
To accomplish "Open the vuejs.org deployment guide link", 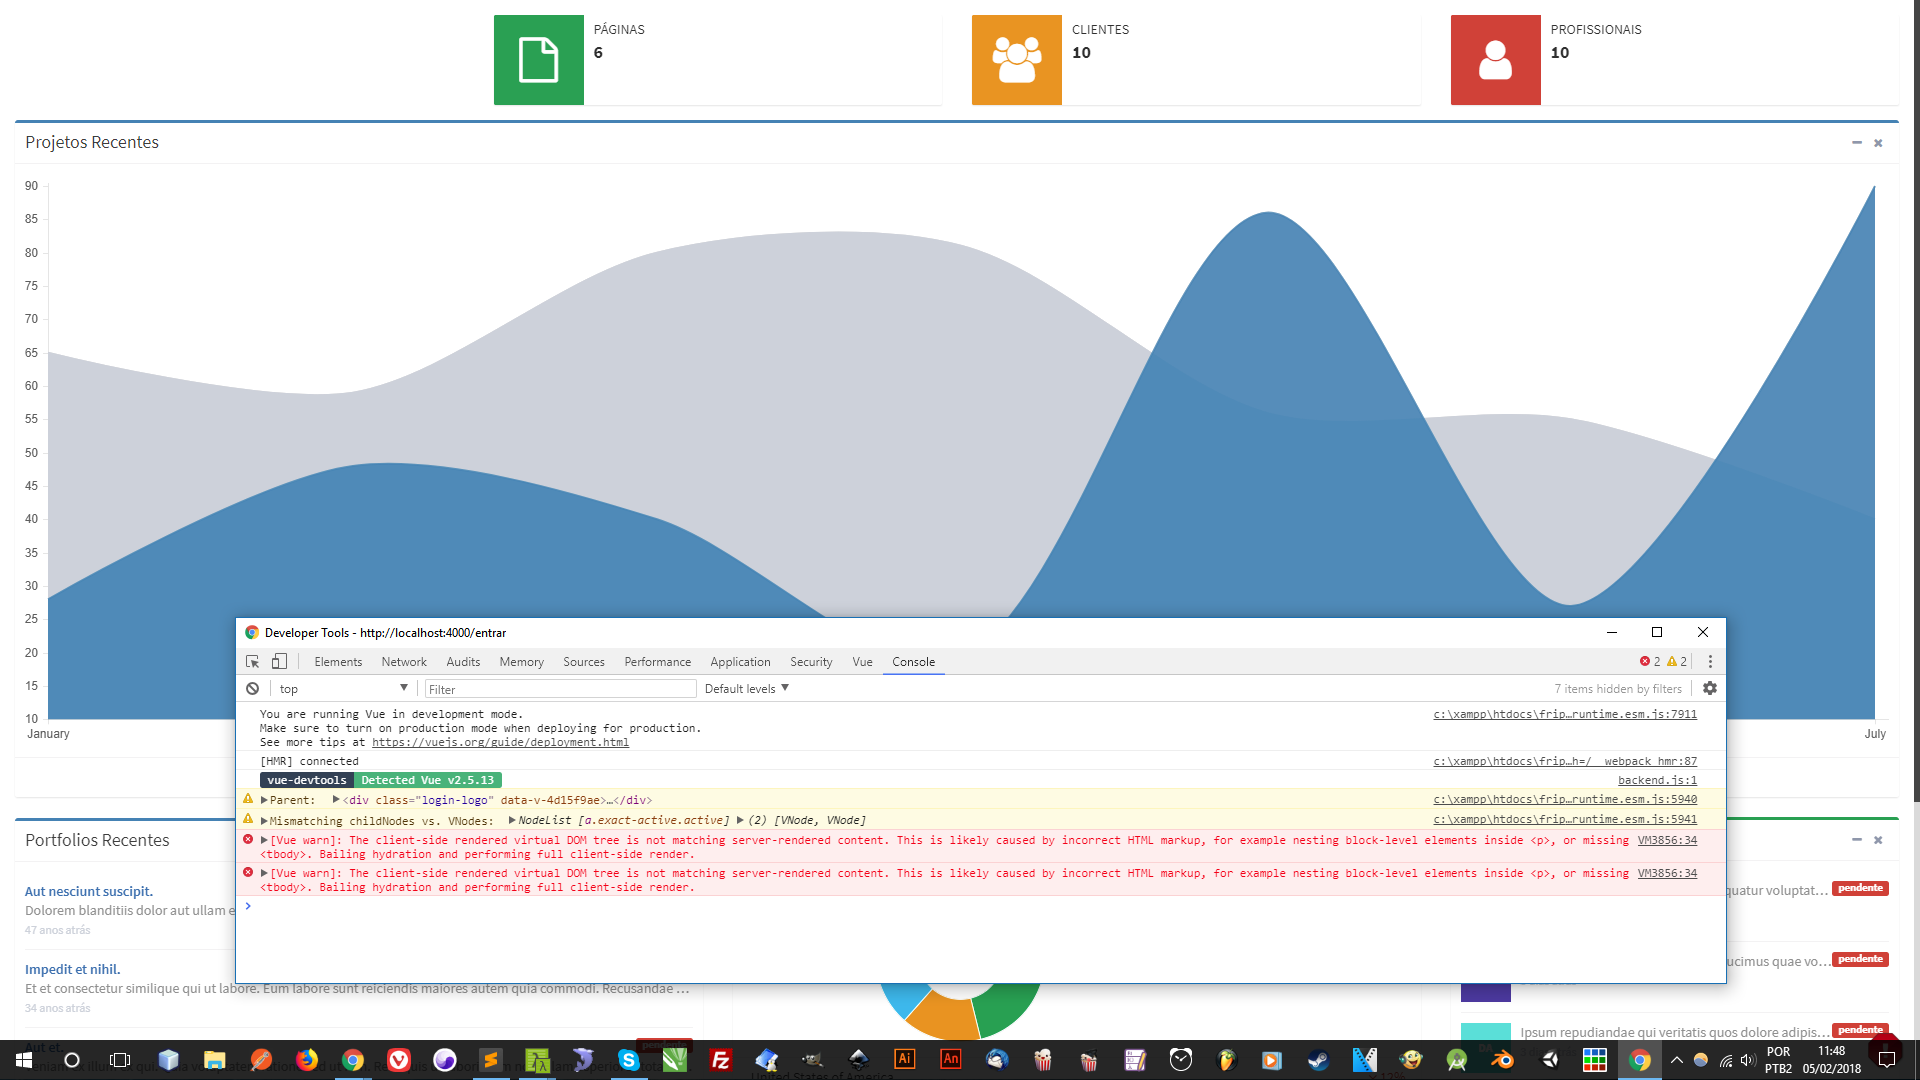I will (500, 742).
